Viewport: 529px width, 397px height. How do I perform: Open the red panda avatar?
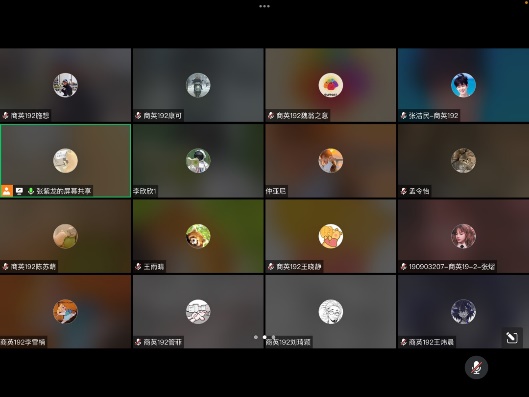click(x=198, y=236)
